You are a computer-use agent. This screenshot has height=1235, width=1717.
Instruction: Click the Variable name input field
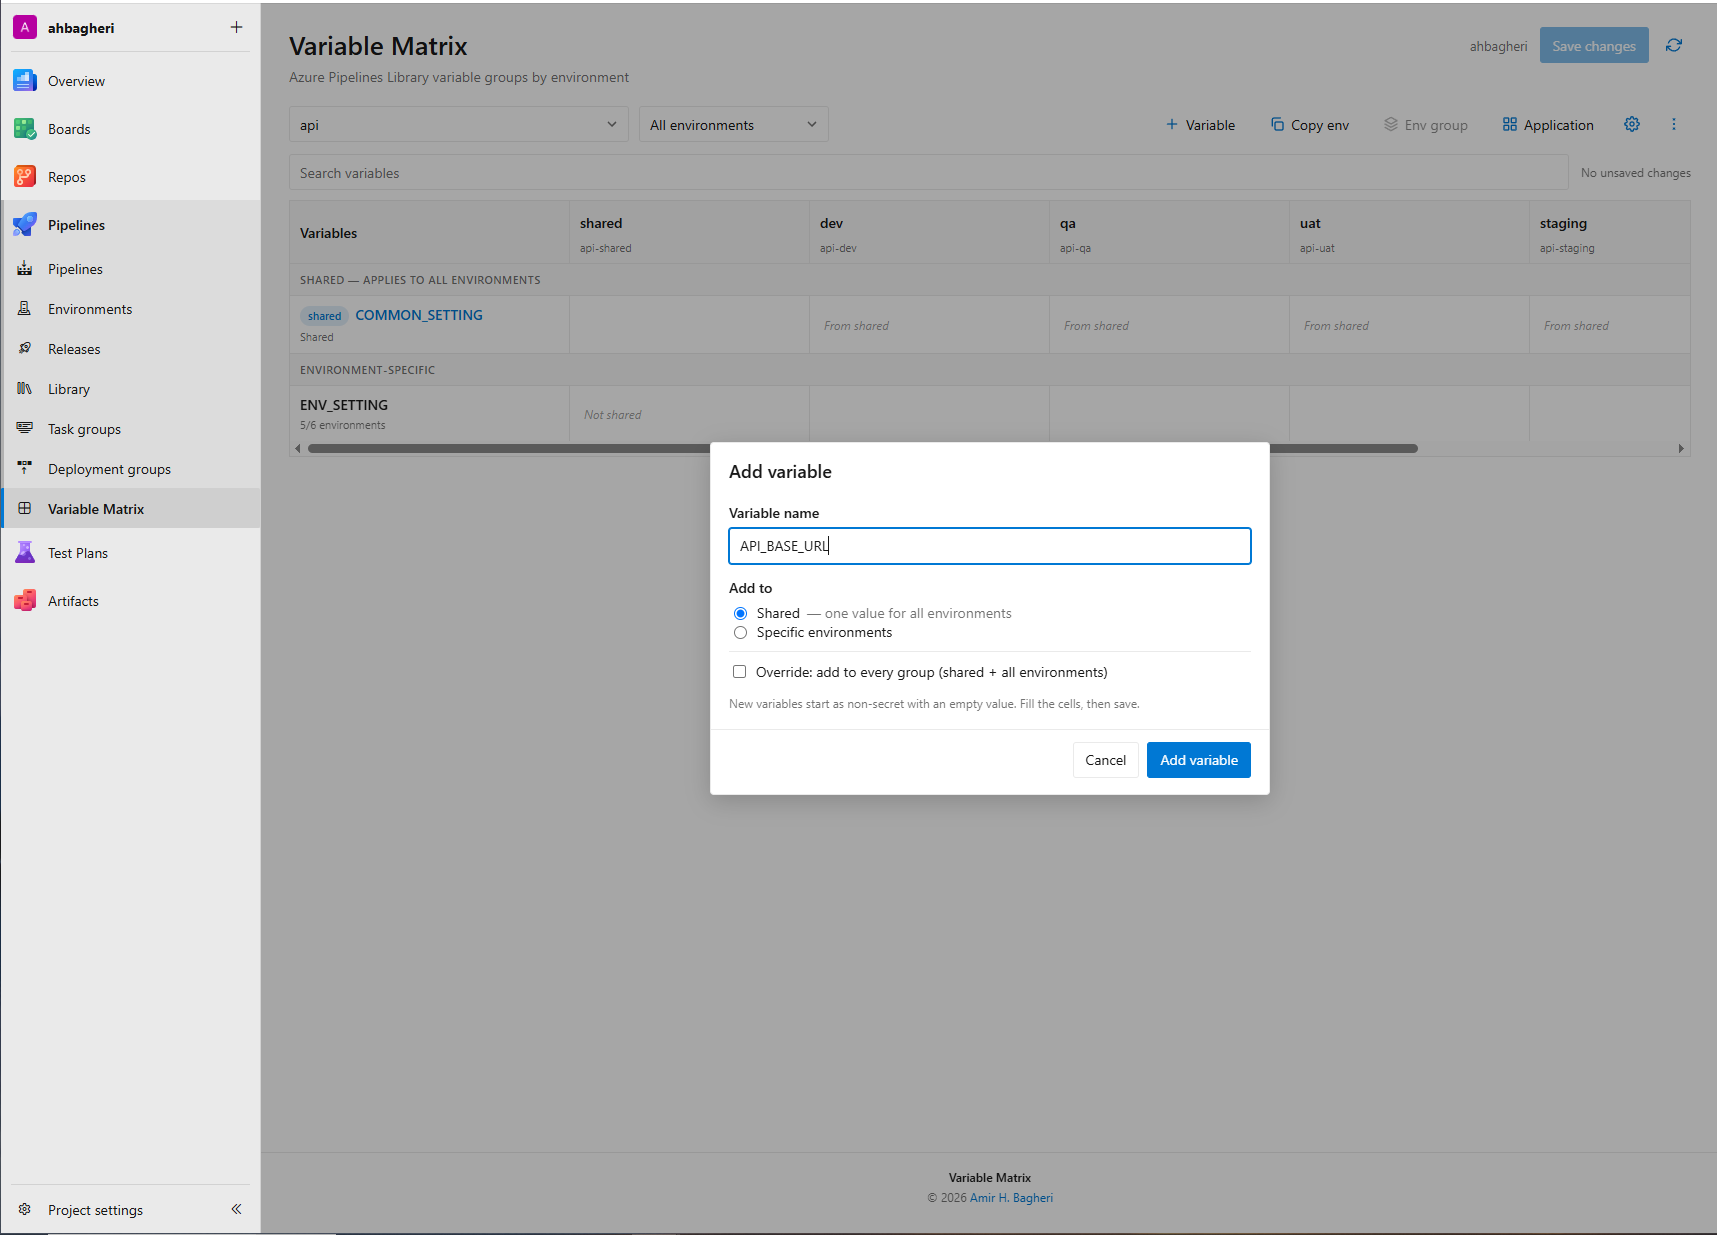(990, 546)
